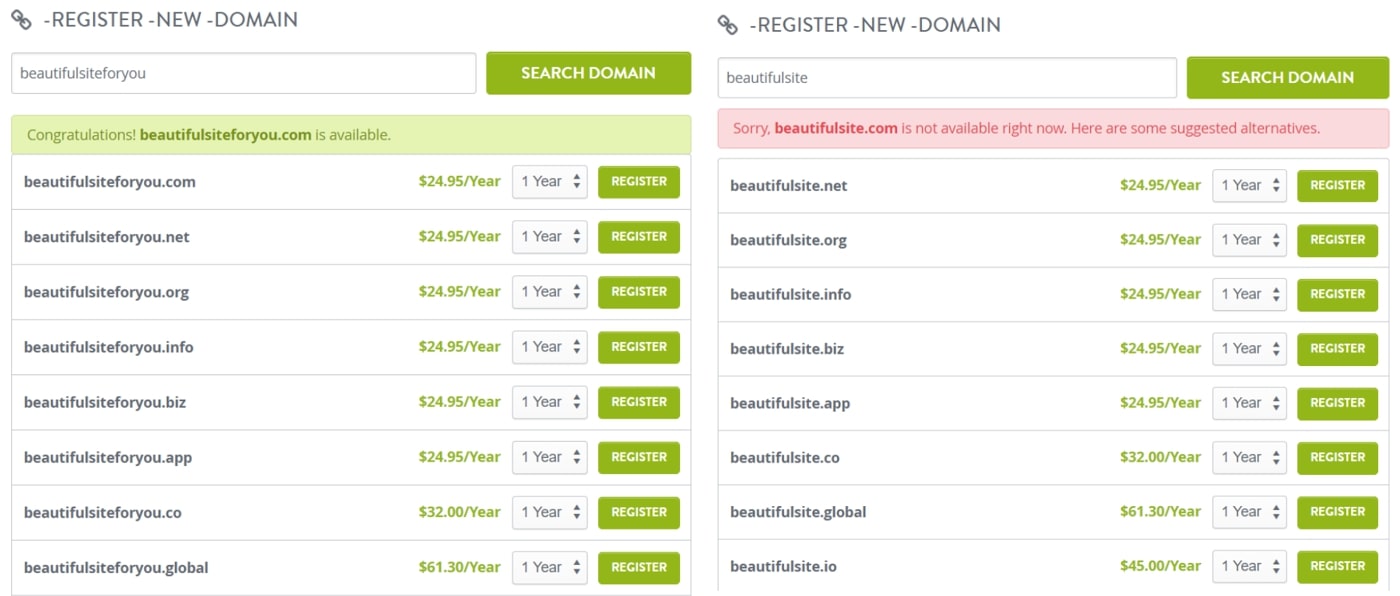Click the up stepper arrow for beautifulsiteforyou.com term
Viewport: 1400px width, 596px height.
576,177
